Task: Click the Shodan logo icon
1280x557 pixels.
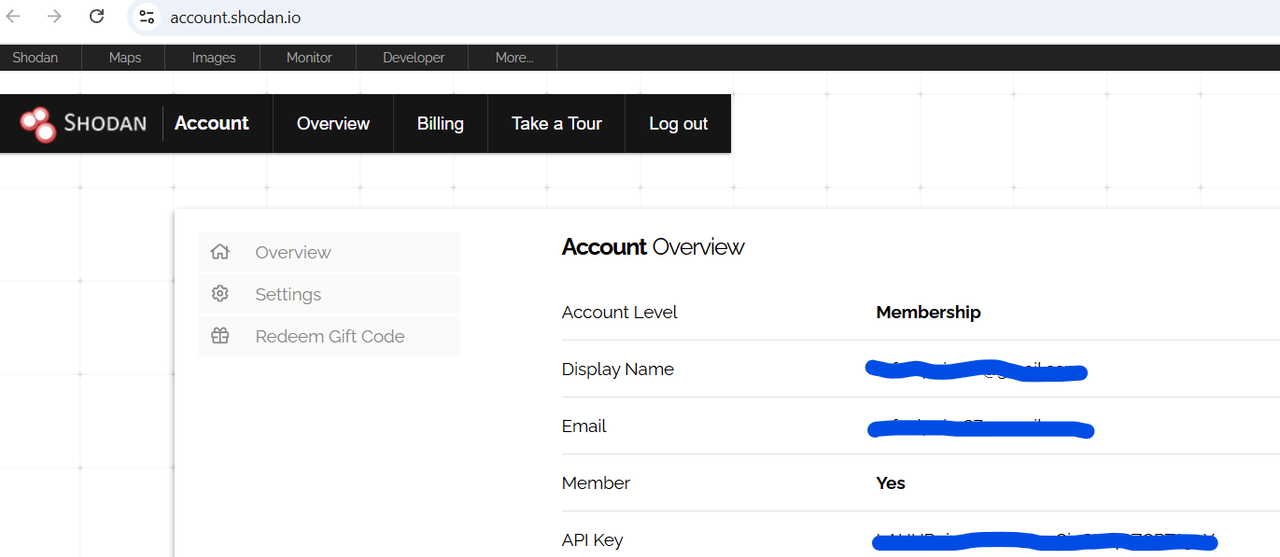Action: [38, 124]
